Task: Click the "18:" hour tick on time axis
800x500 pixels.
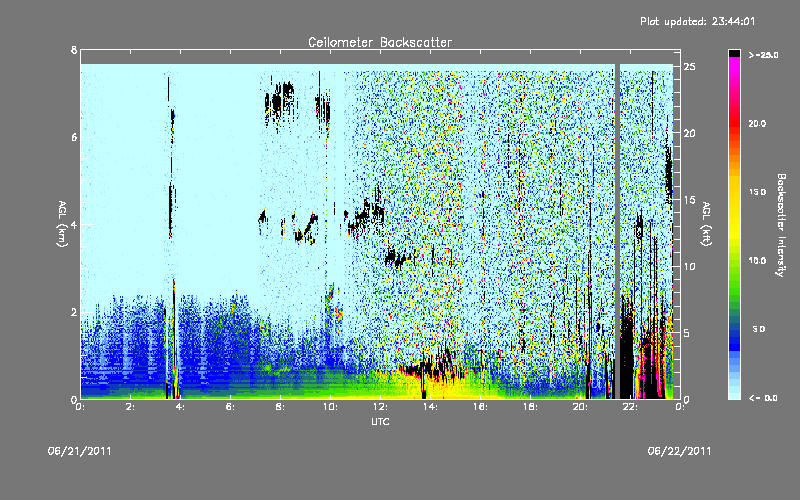Action: (530, 407)
